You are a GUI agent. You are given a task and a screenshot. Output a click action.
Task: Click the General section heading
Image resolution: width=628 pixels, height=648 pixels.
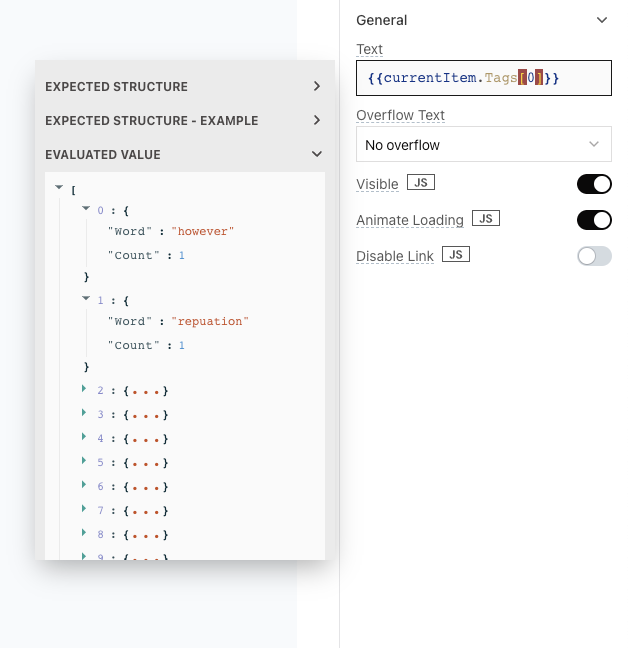coord(382,20)
